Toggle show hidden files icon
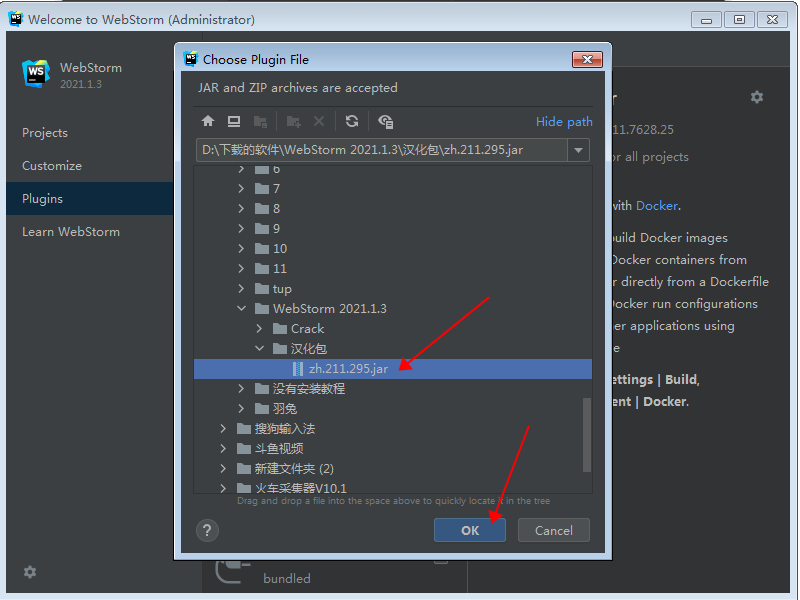The width and height of the screenshot is (800, 600). pyautogui.click(x=385, y=121)
